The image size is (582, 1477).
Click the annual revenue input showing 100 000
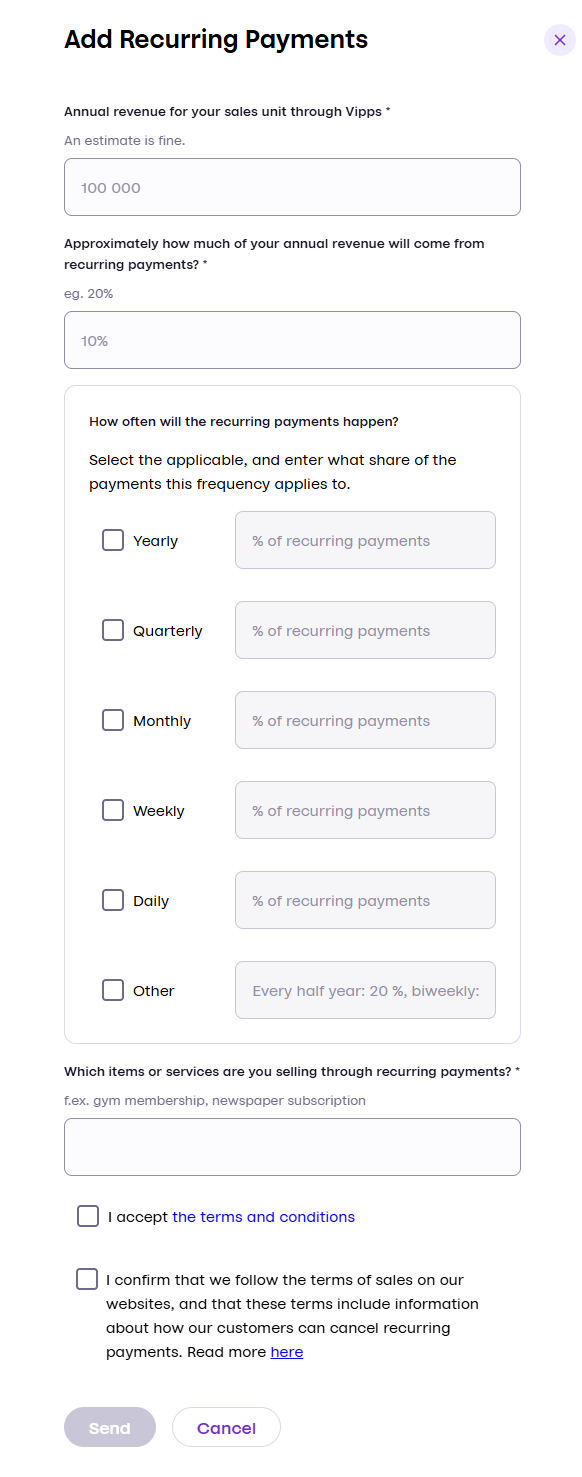click(x=292, y=186)
